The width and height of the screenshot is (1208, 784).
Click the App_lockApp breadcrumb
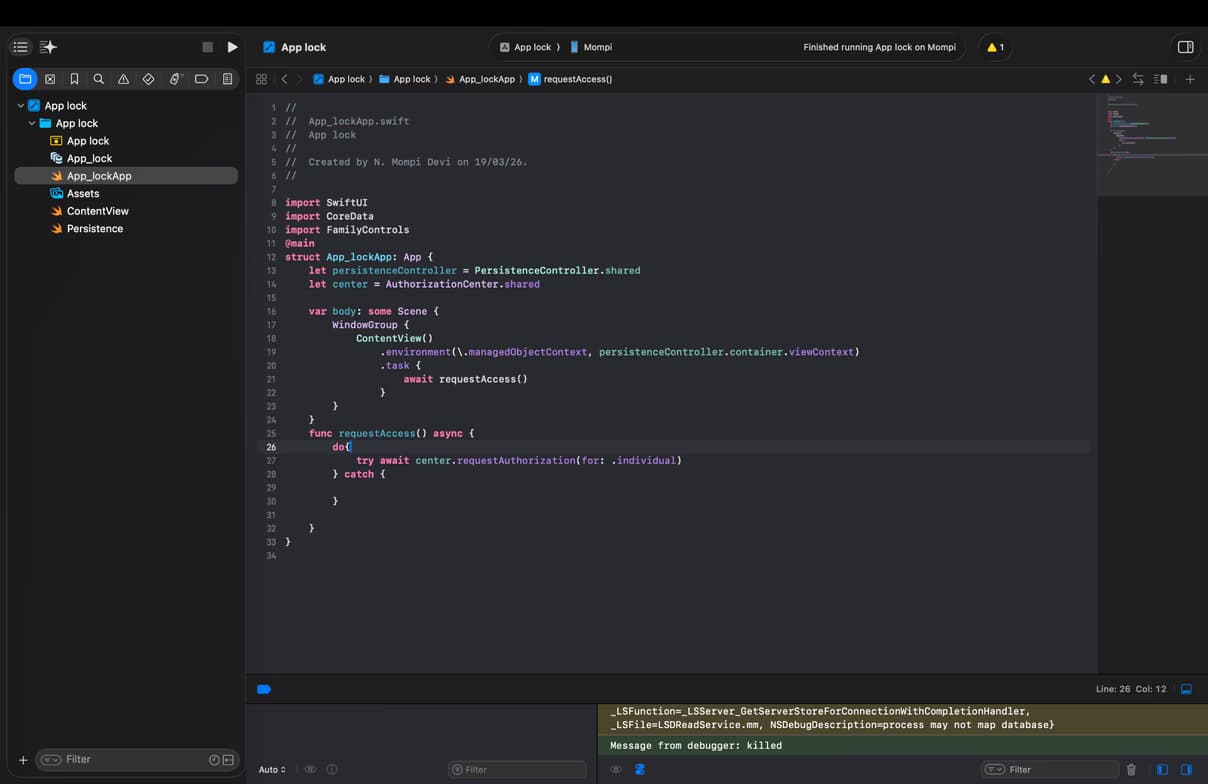coord(480,79)
